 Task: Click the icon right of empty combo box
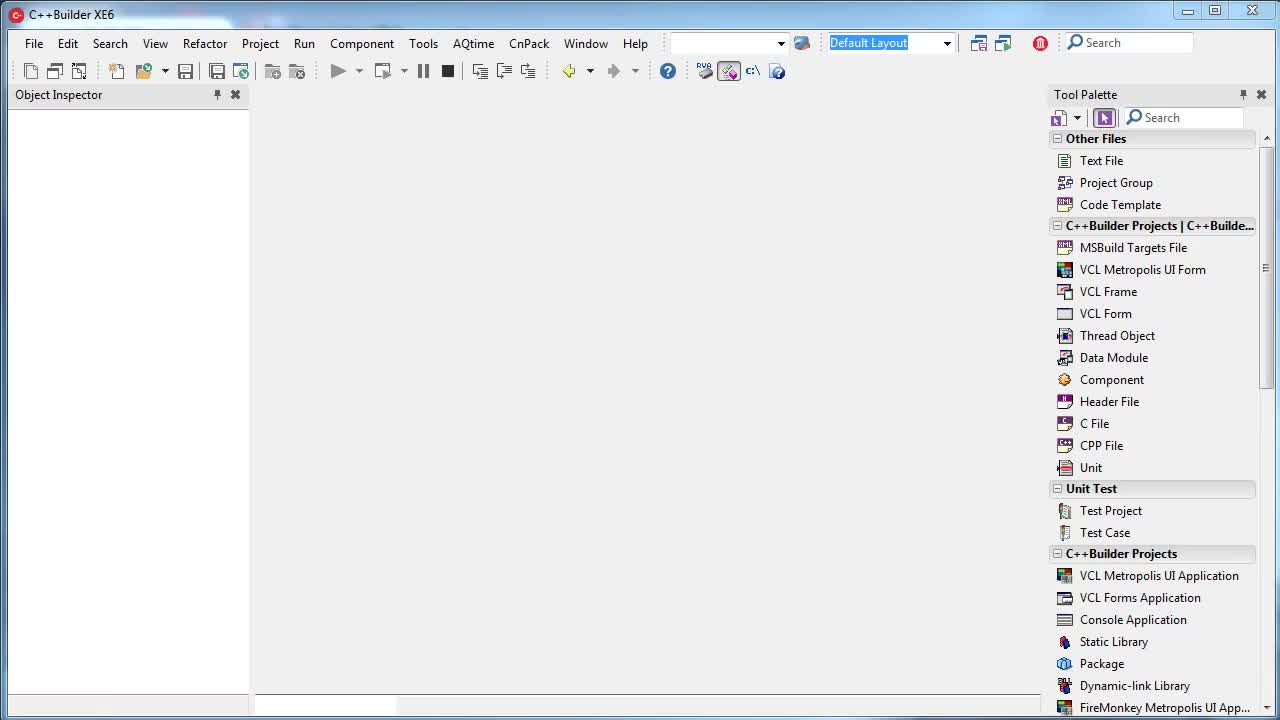point(801,43)
